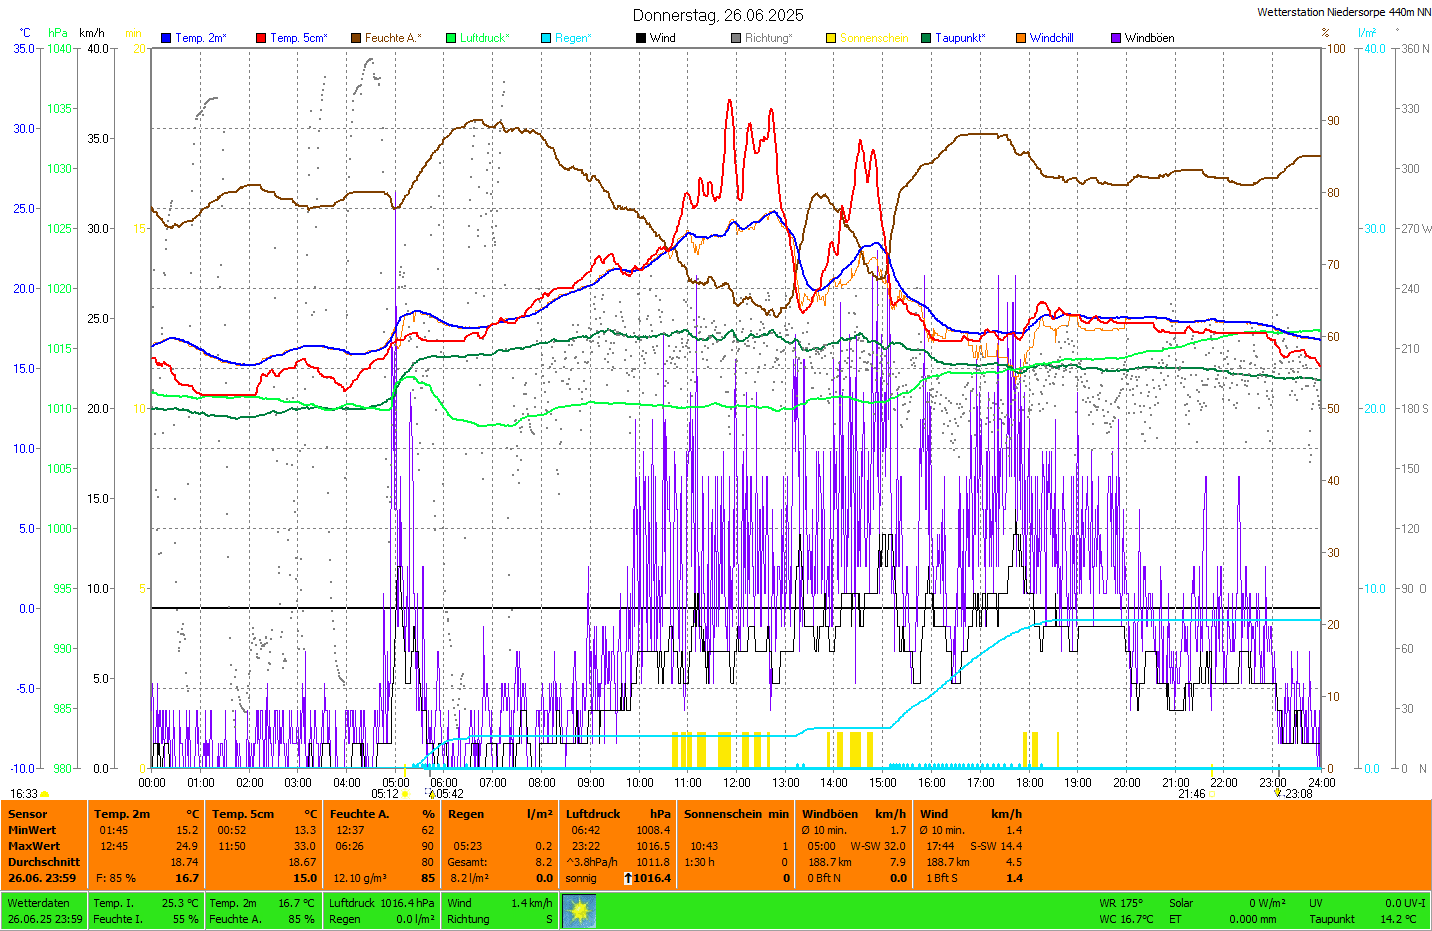Select the Sensor column header
Screen dimensions: 1432x931
point(28,814)
